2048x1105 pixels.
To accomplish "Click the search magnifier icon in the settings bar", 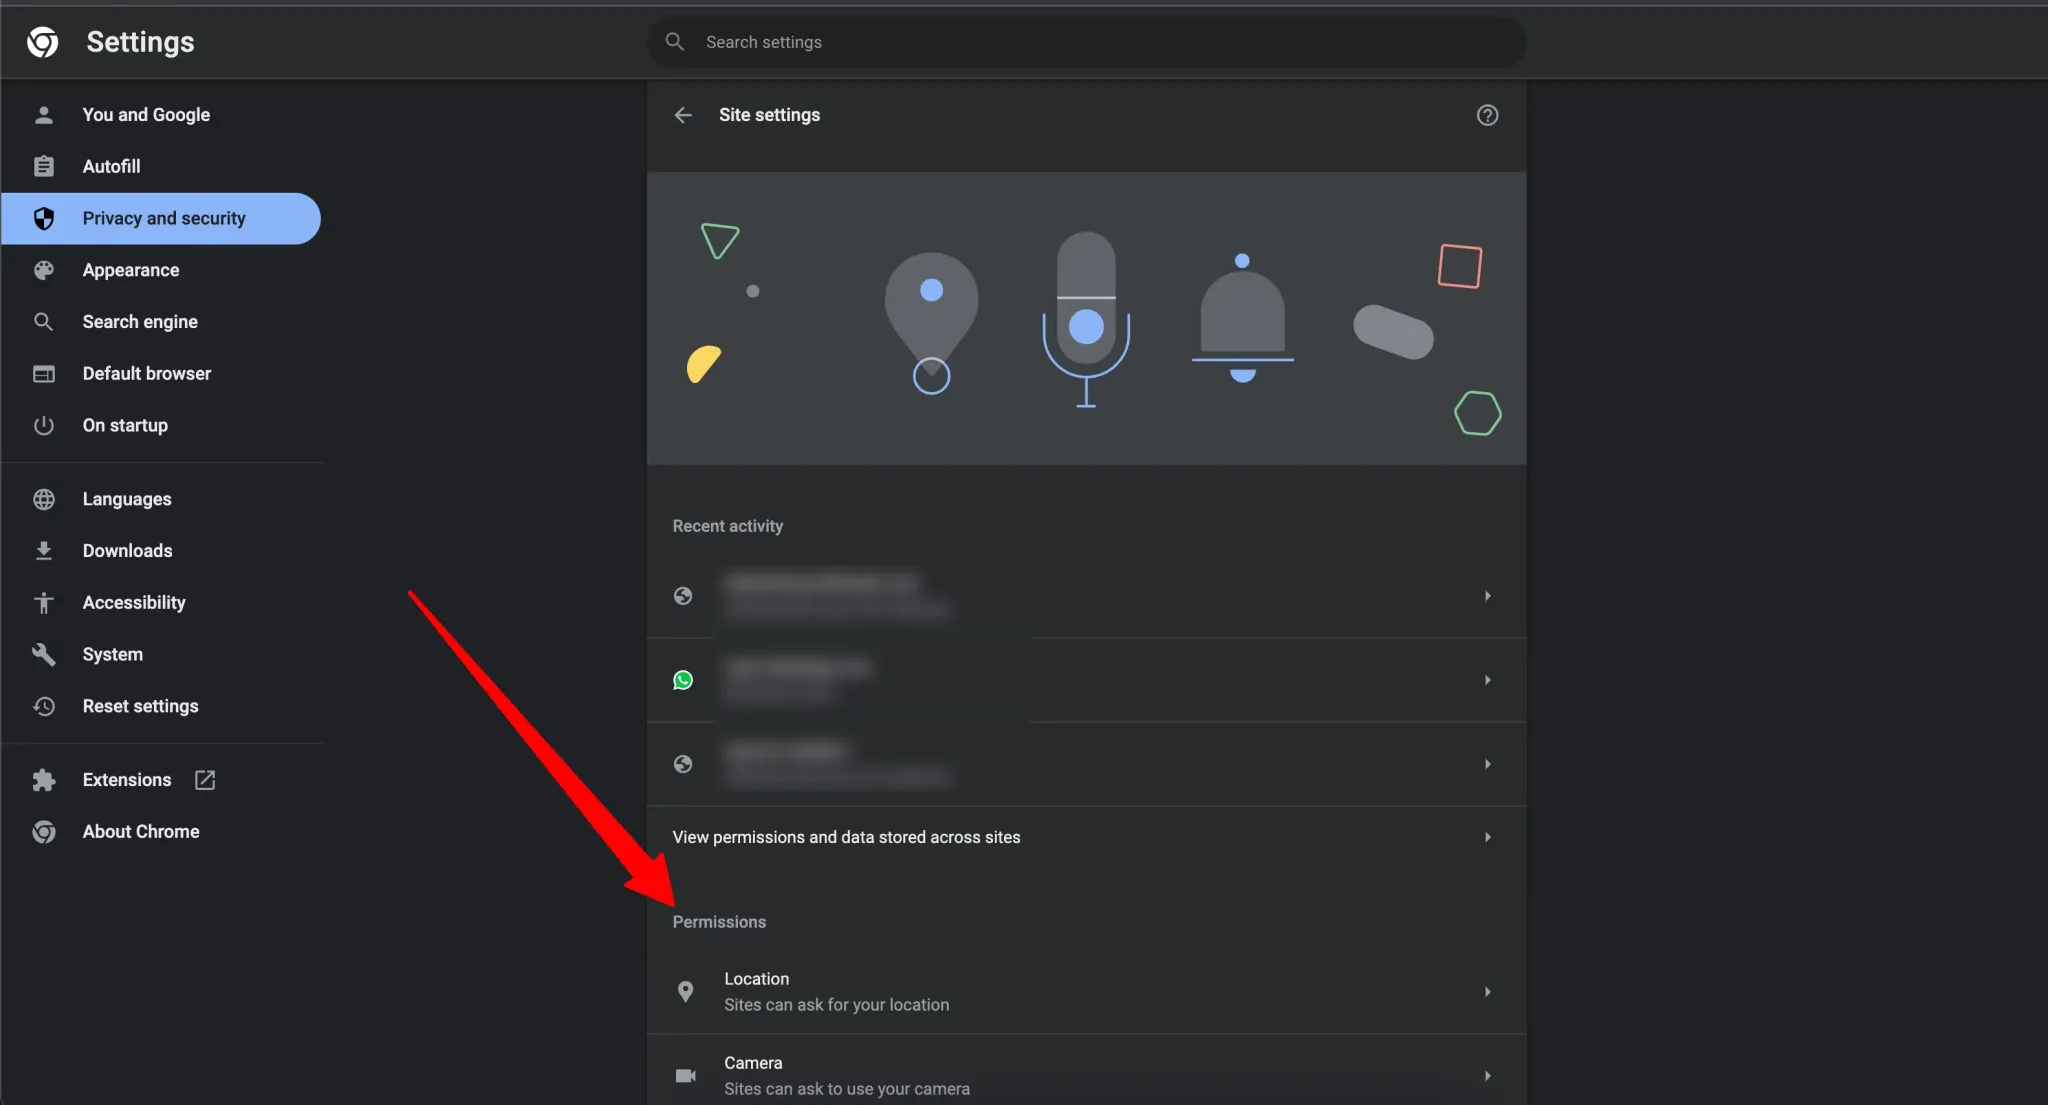I will [x=675, y=42].
